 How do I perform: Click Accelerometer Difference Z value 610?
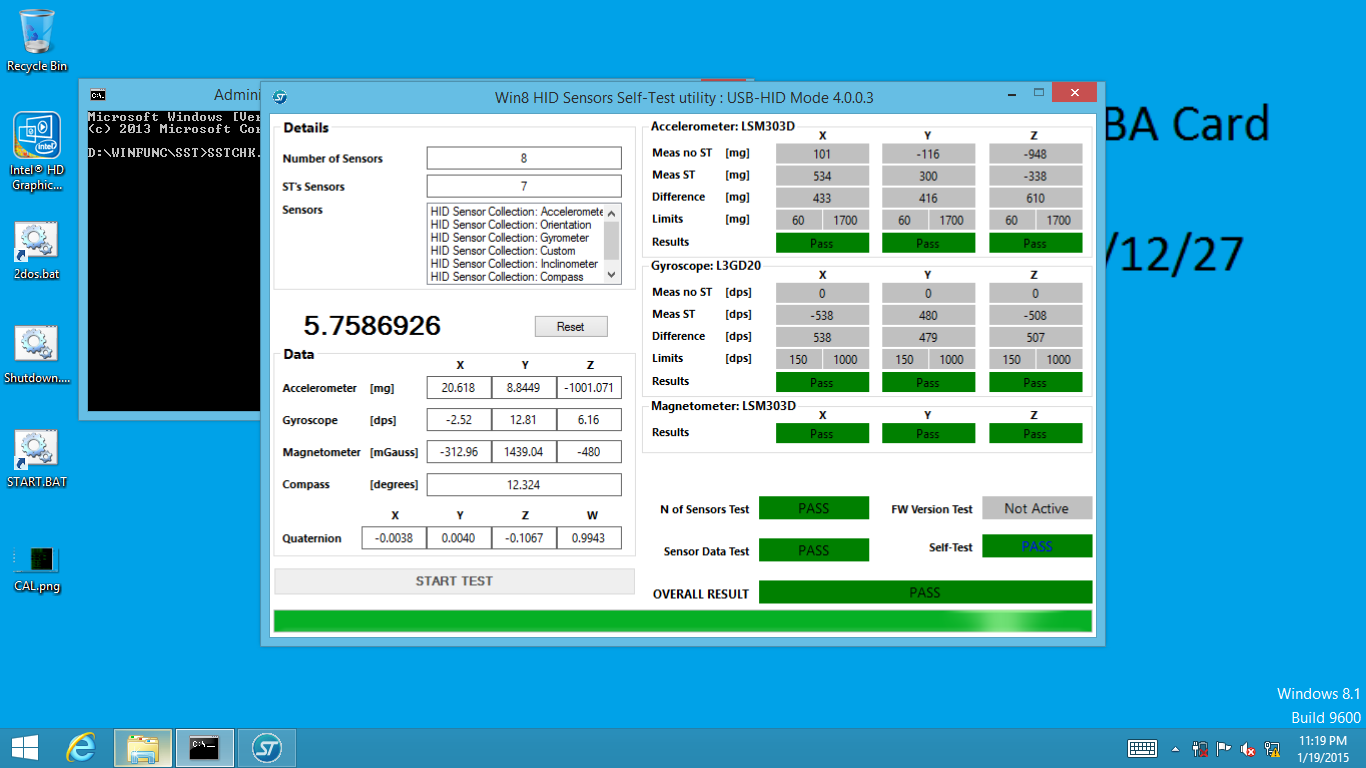(x=1035, y=198)
